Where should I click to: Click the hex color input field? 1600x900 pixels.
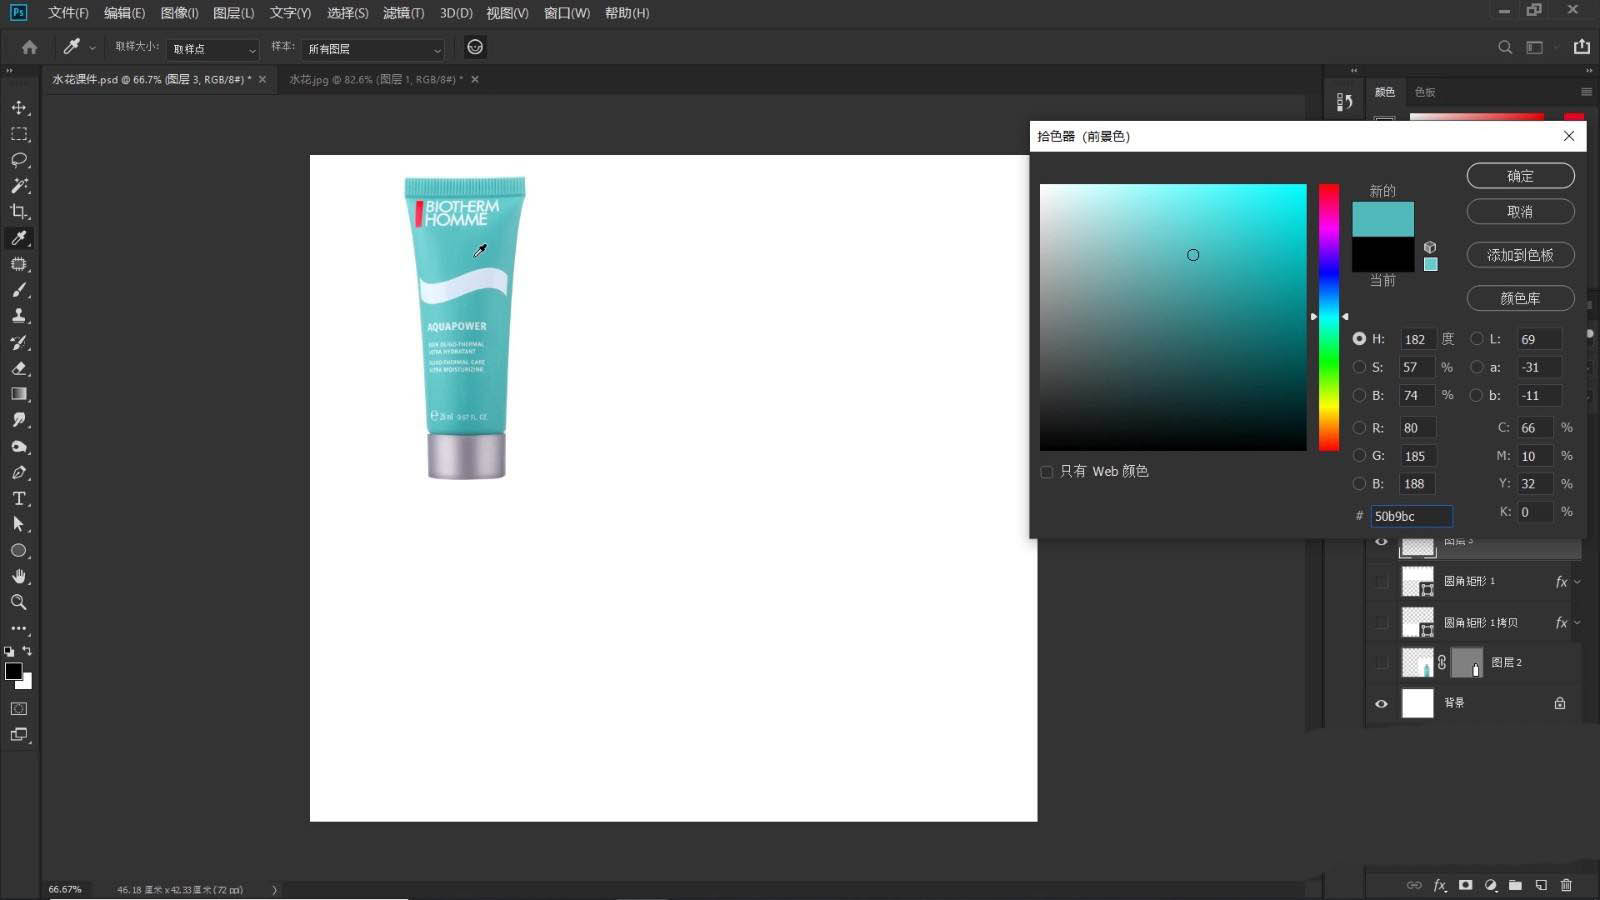pyautogui.click(x=1411, y=516)
